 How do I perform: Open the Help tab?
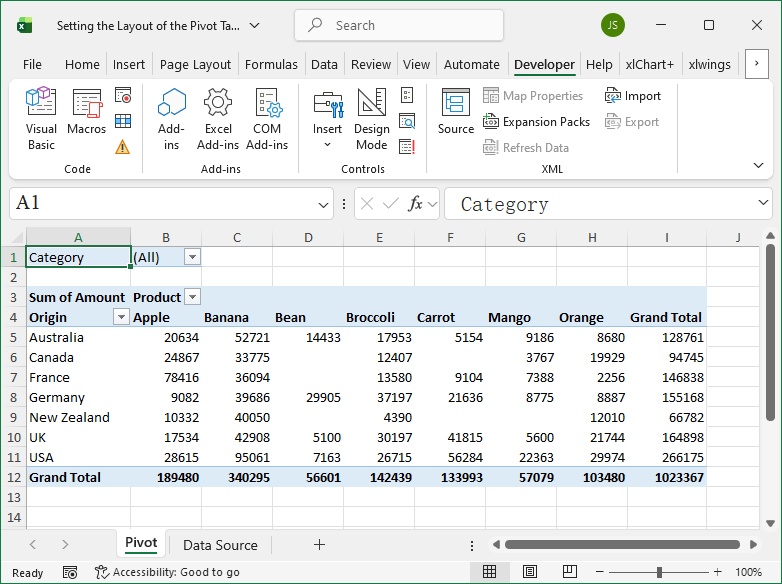point(599,64)
